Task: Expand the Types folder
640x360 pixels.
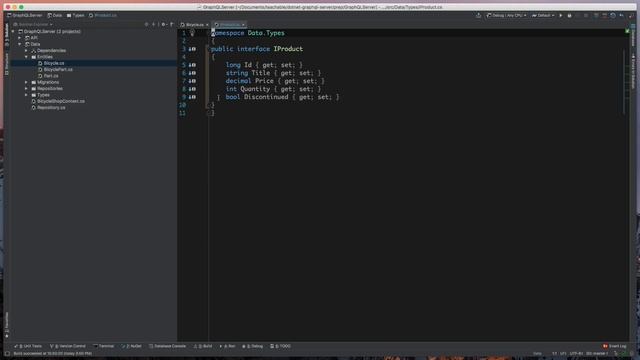Action: [x=26, y=95]
